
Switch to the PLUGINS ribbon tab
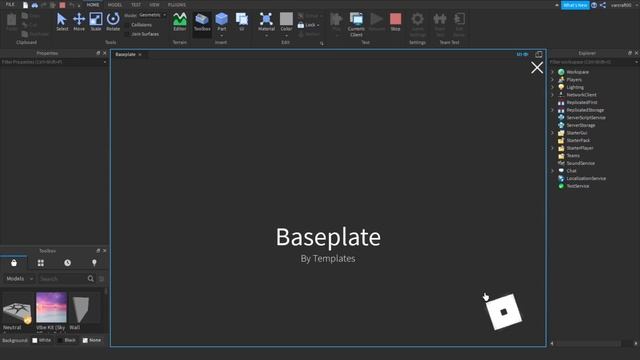click(x=177, y=4)
